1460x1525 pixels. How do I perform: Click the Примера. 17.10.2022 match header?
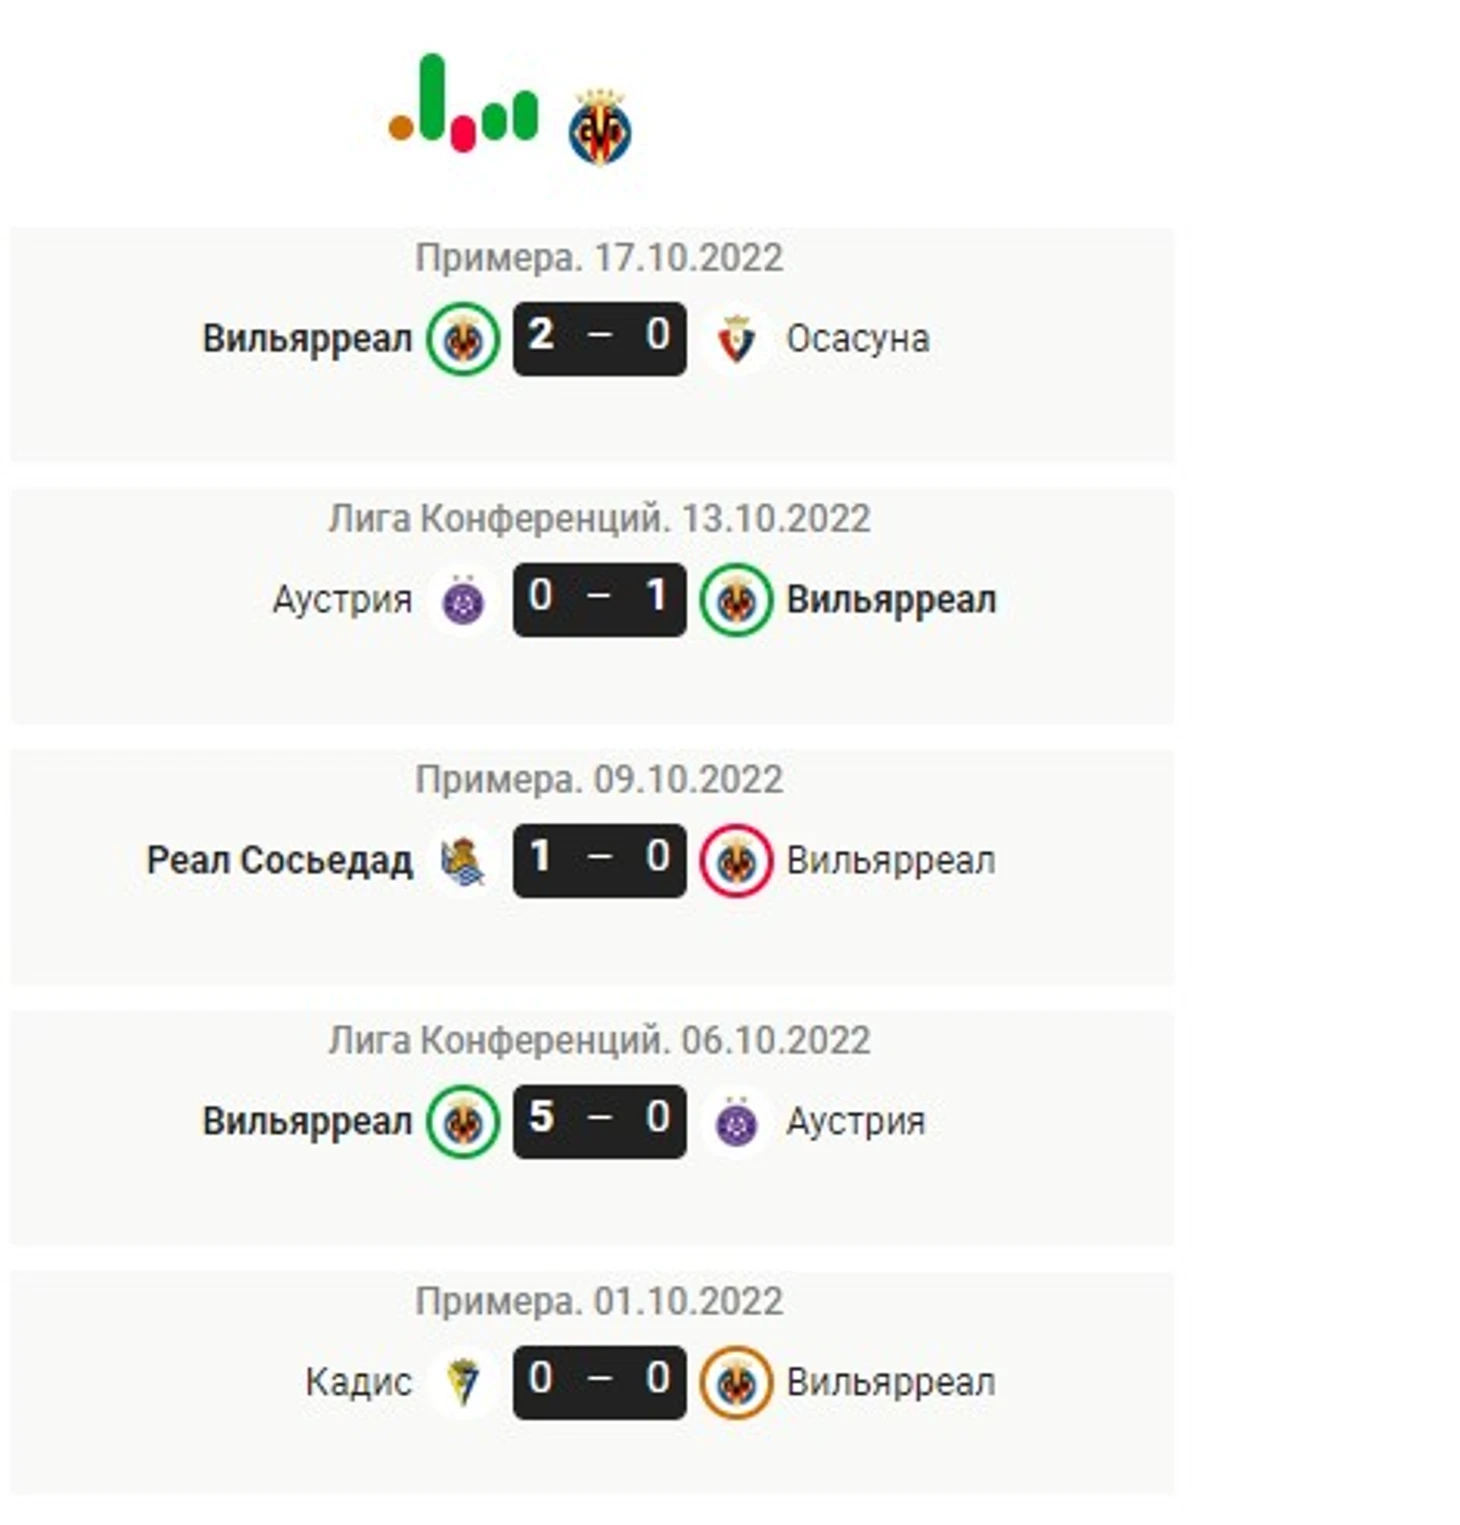598,258
